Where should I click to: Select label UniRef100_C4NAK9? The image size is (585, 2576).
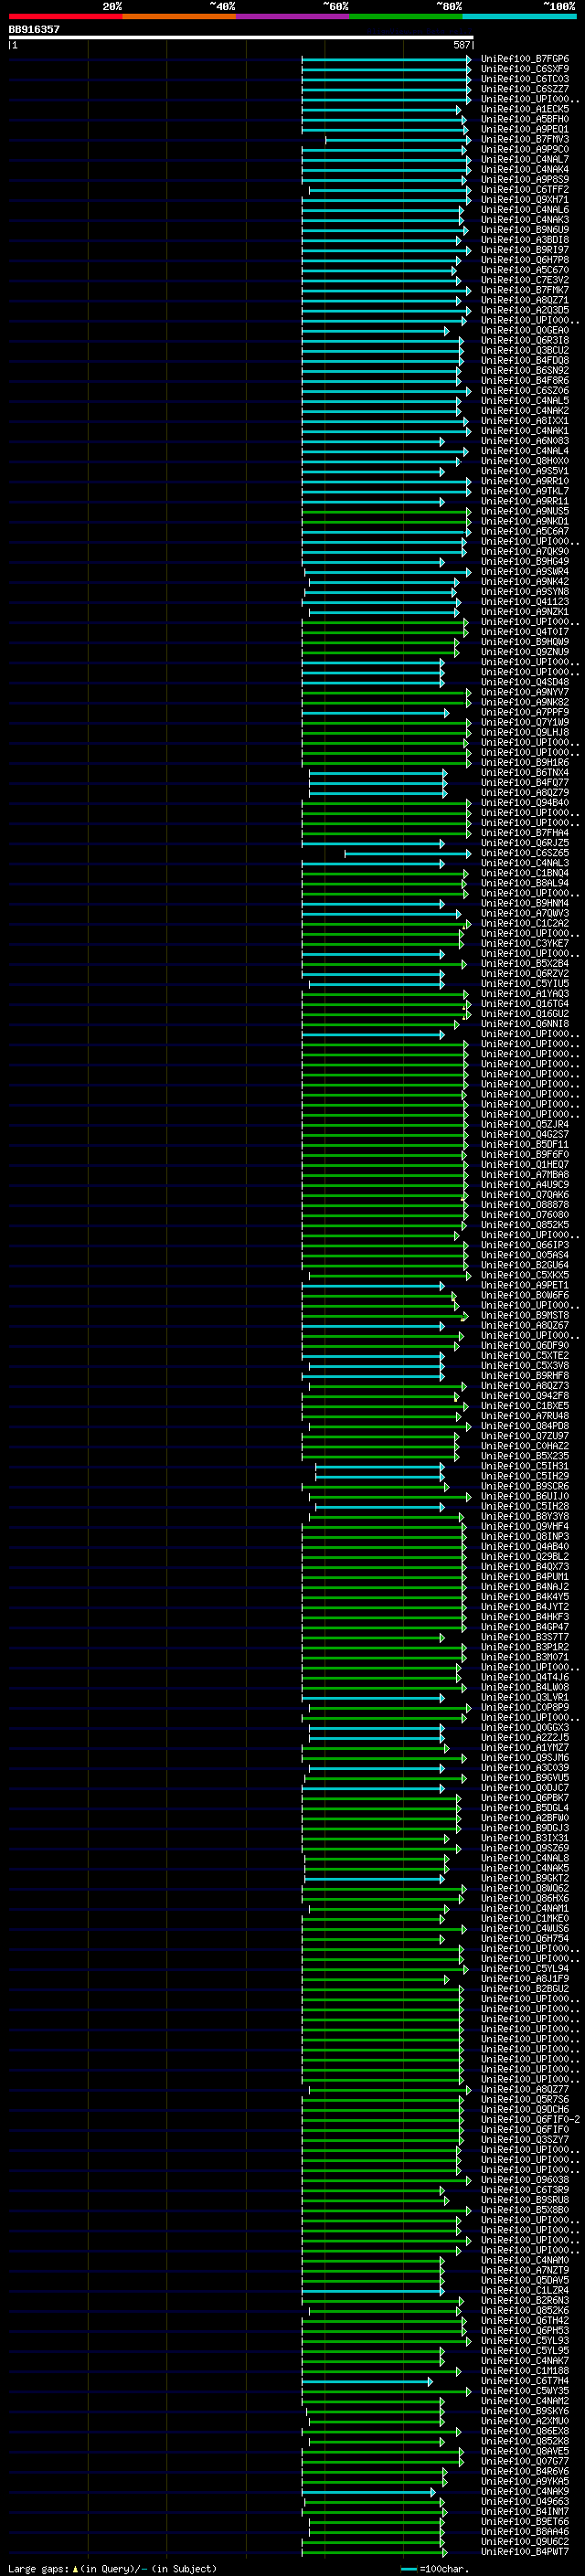(x=525, y=2492)
